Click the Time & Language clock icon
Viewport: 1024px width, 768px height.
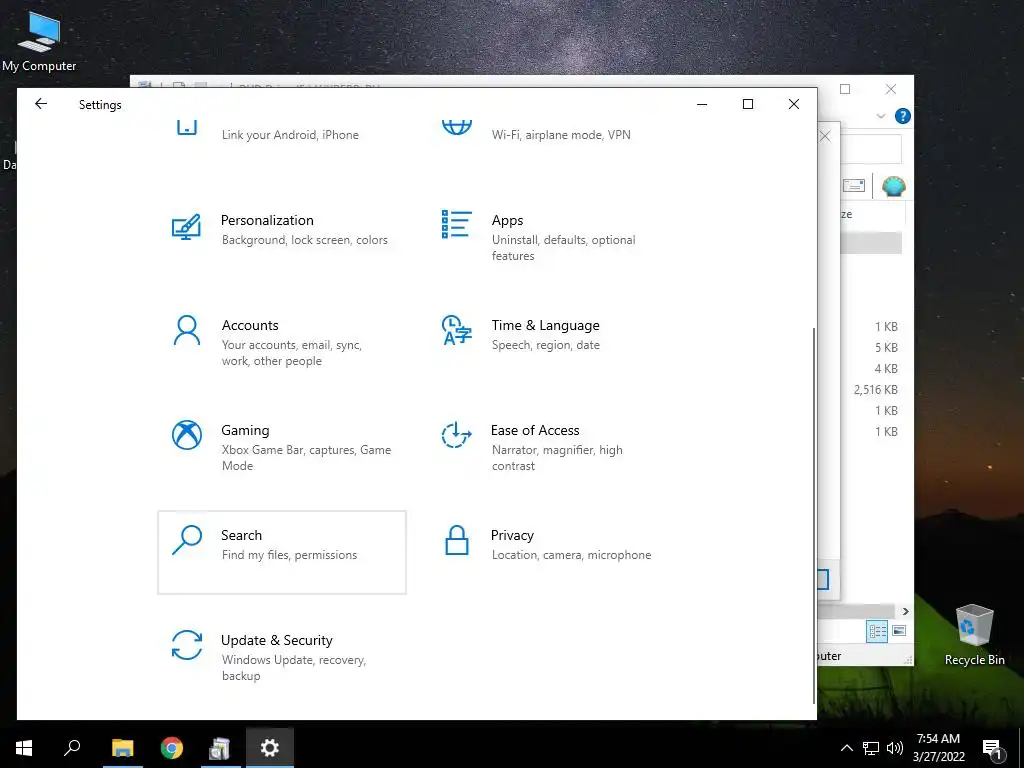(x=456, y=330)
